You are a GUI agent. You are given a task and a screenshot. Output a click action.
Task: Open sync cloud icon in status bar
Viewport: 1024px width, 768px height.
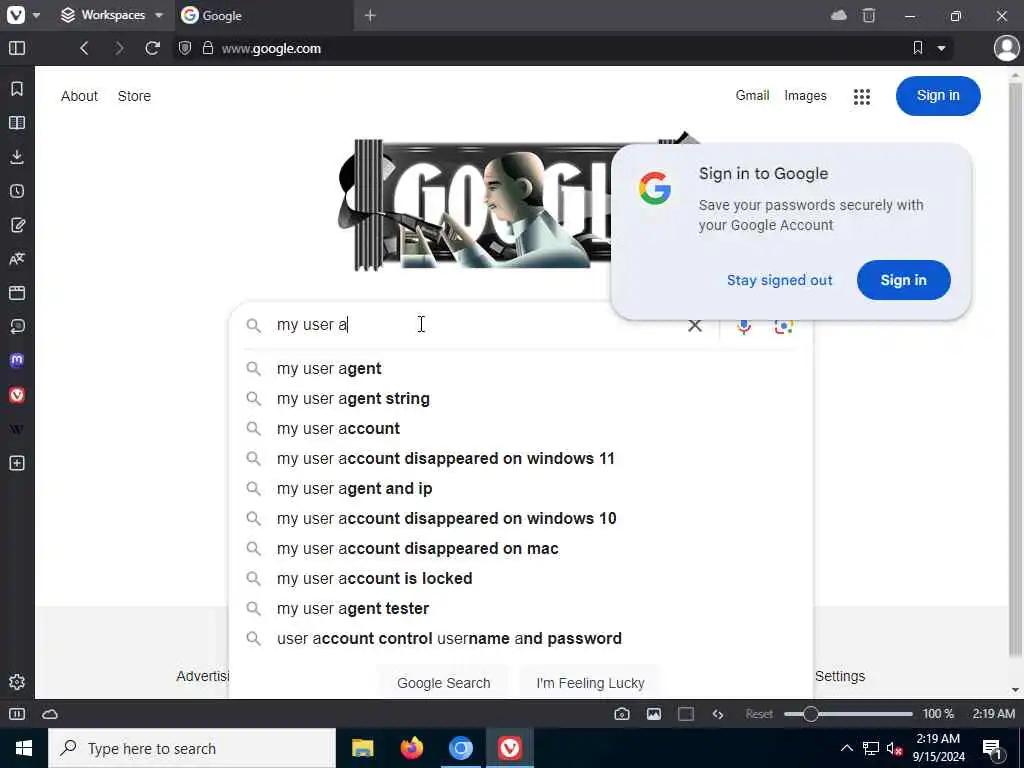[50, 714]
